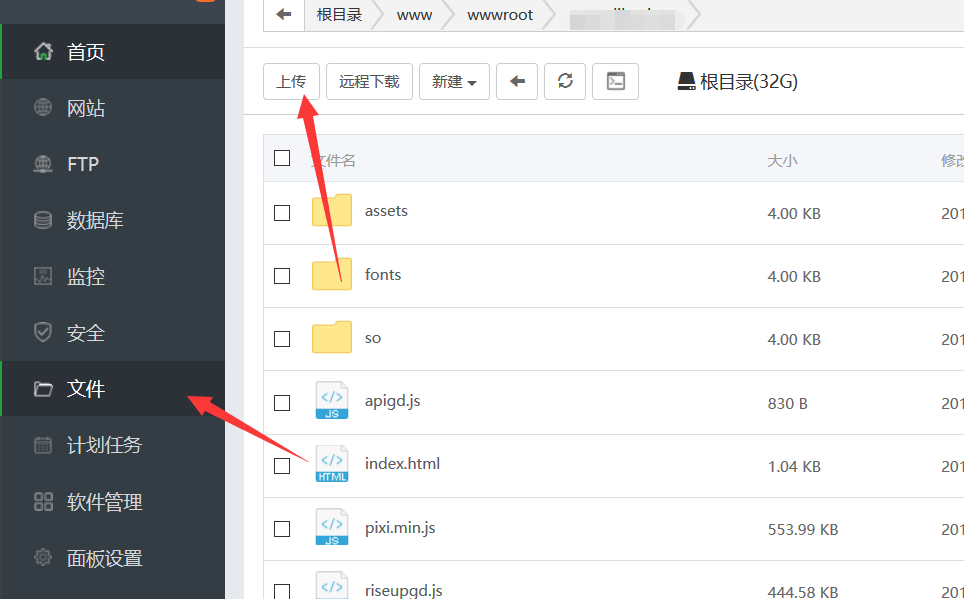This screenshot has width=964, height=599.
Task: Click the index.html HTML file icon
Action: (332, 463)
